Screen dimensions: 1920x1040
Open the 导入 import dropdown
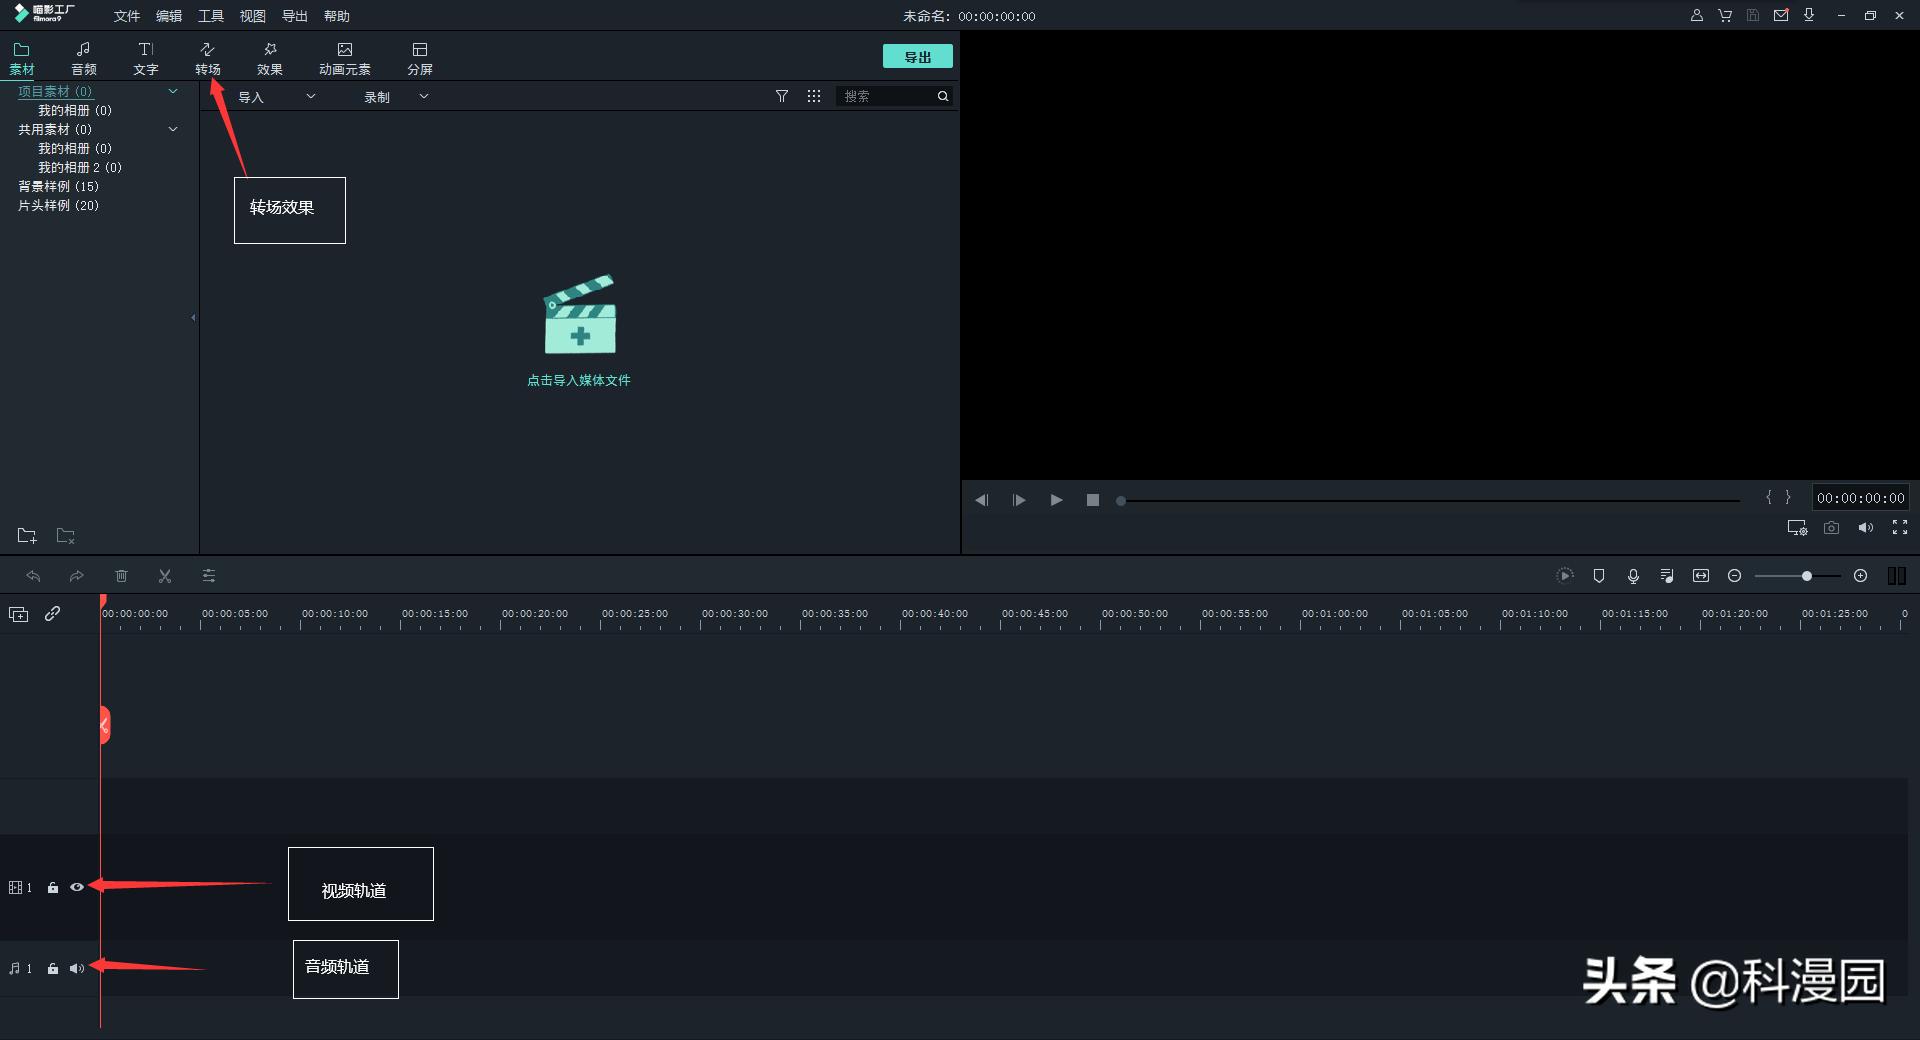click(276, 97)
